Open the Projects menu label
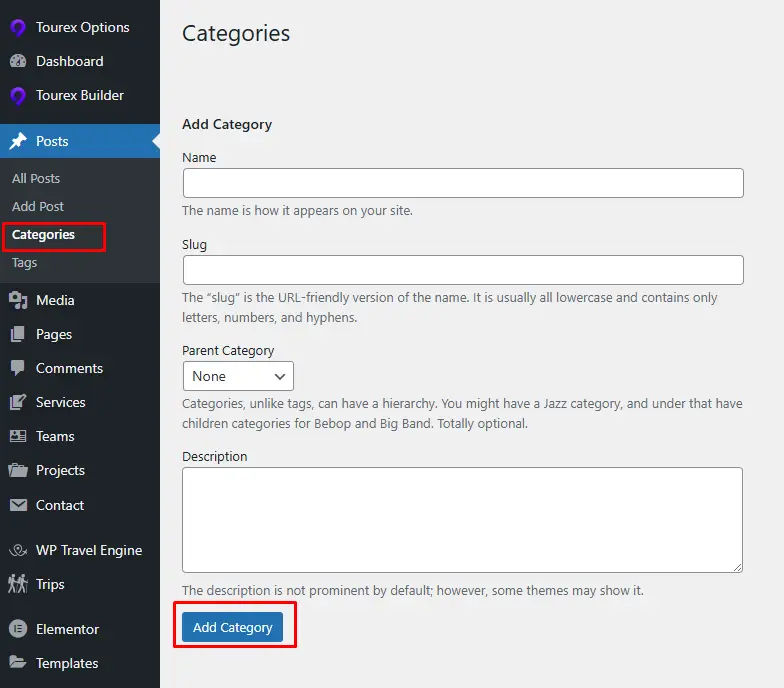 [x=60, y=470]
